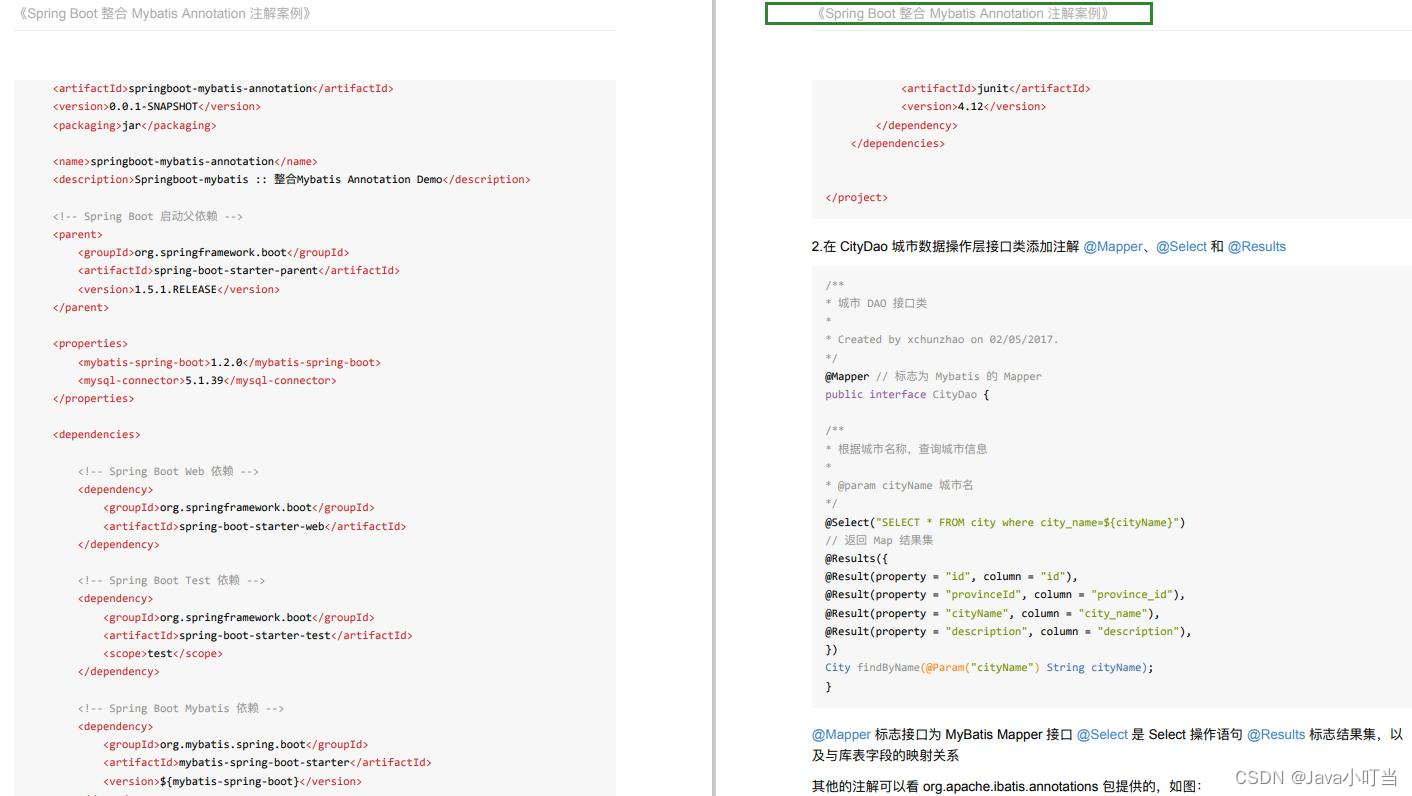This screenshot has height=796, width=1412.
Task: Select the spring-boot-starter-parent artifactId line
Action: tap(239, 270)
